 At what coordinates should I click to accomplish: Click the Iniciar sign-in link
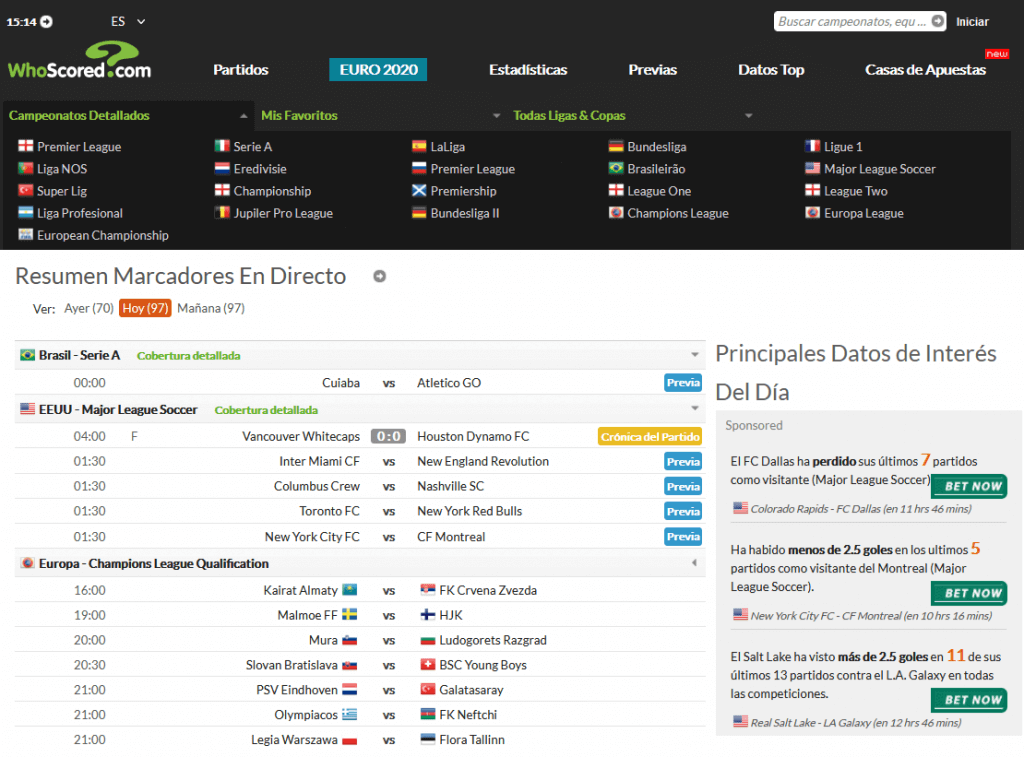tap(972, 22)
